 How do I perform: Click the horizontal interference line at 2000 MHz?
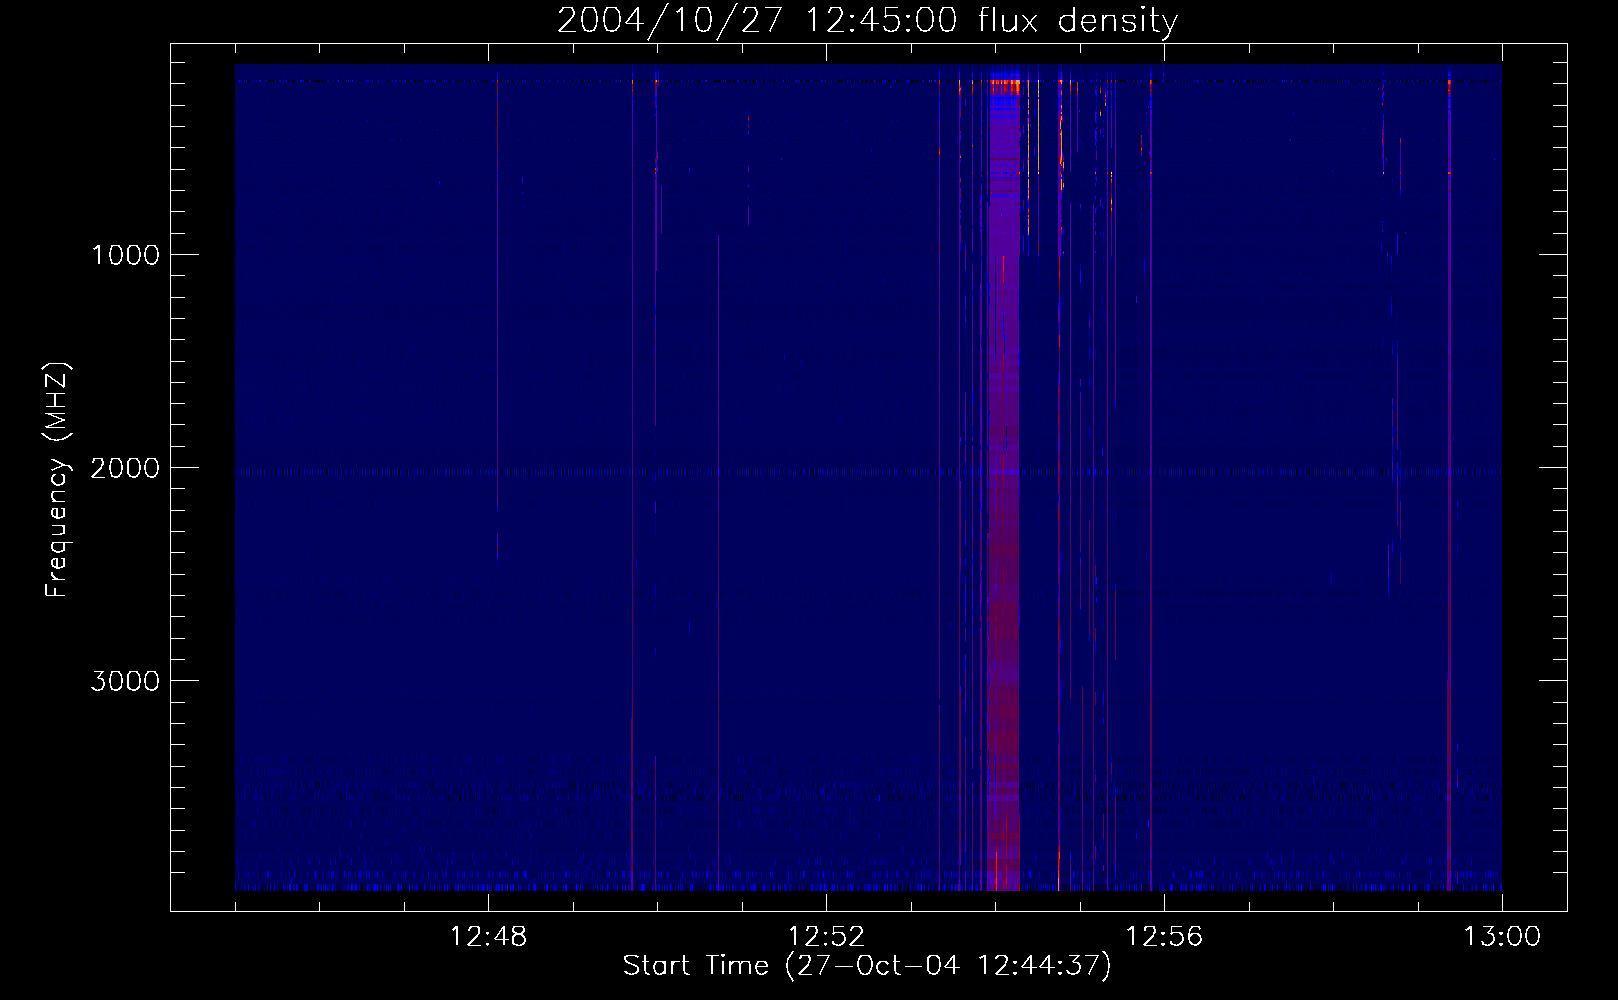868,472
